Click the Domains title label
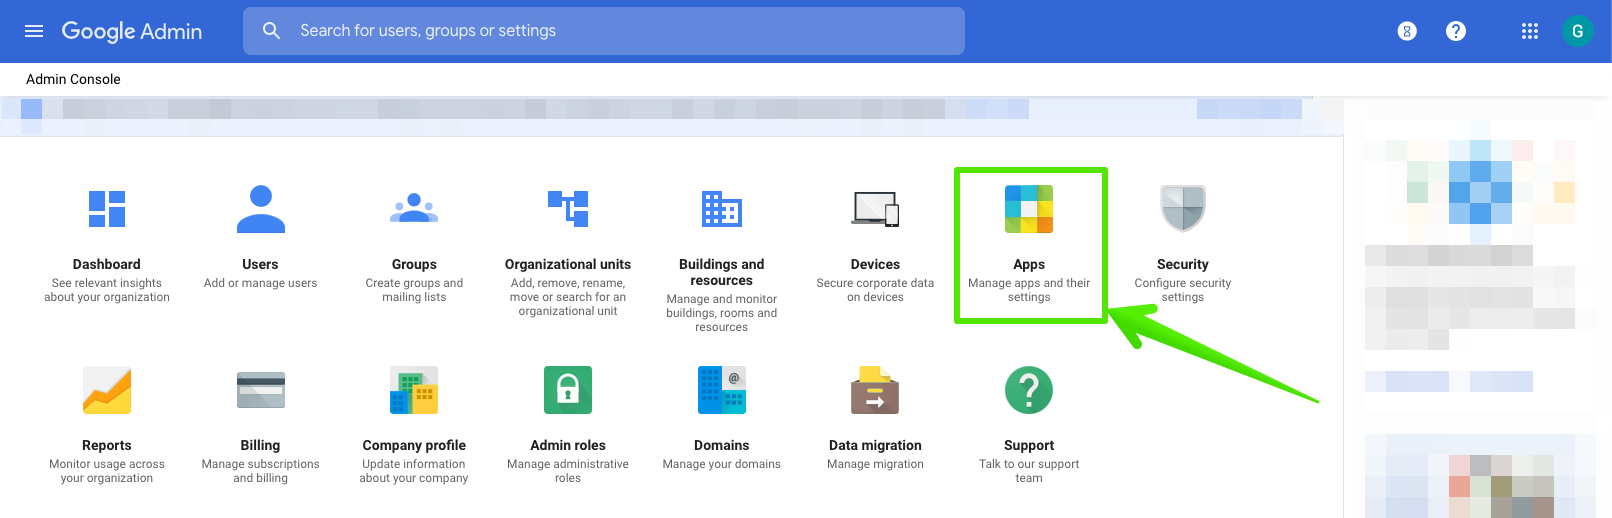The height and width of the screenshot is (518, 1612). coord(722,445)
